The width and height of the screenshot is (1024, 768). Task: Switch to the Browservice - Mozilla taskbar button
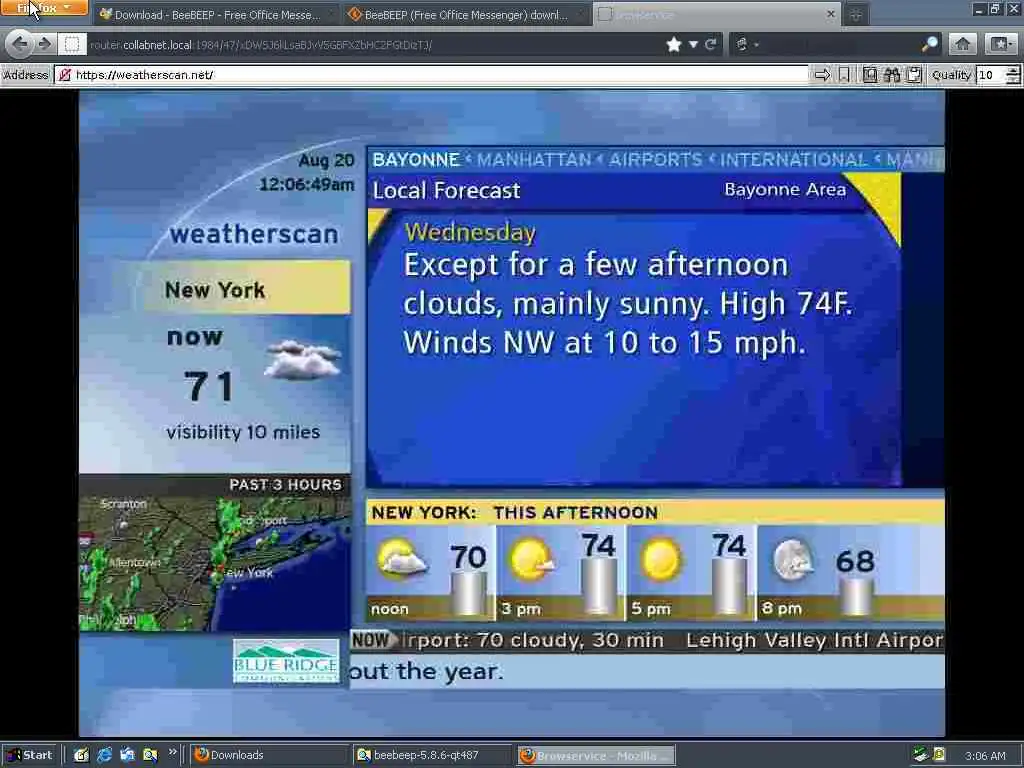coord(596,756)
